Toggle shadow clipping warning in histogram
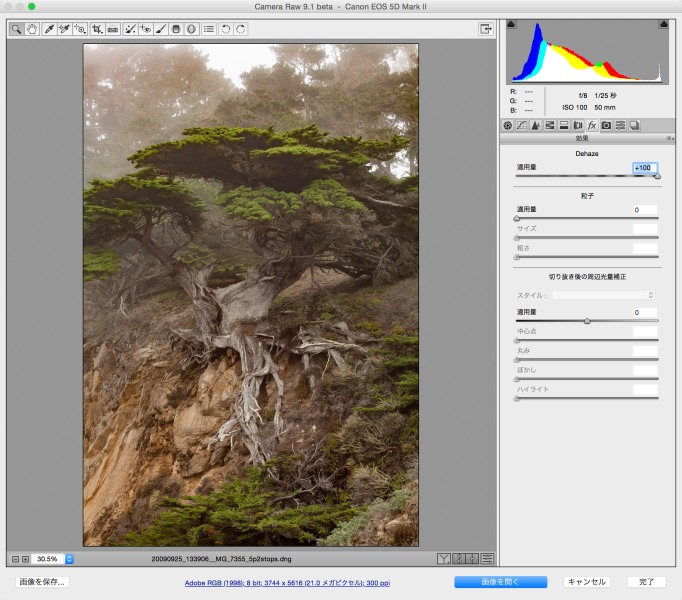 coord(512,24)
